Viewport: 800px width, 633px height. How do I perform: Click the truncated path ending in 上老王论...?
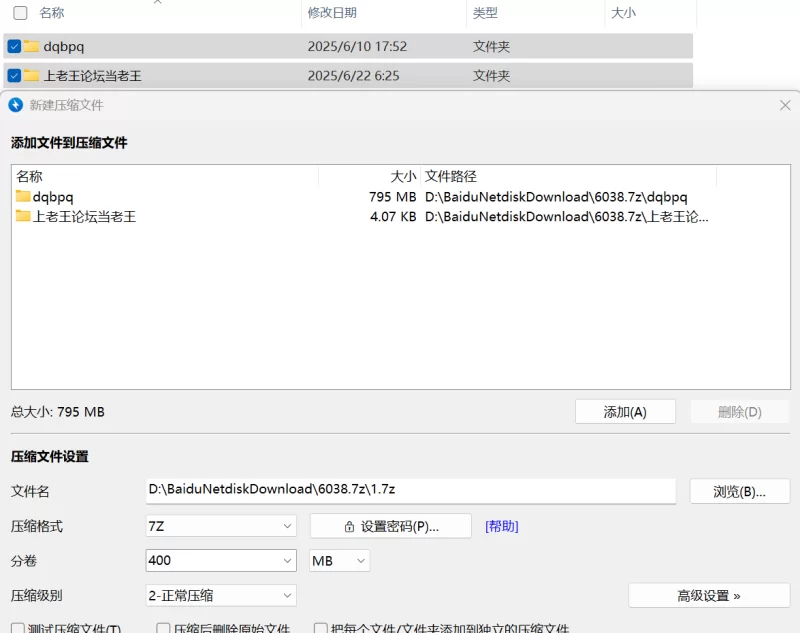tap(567, 216)
